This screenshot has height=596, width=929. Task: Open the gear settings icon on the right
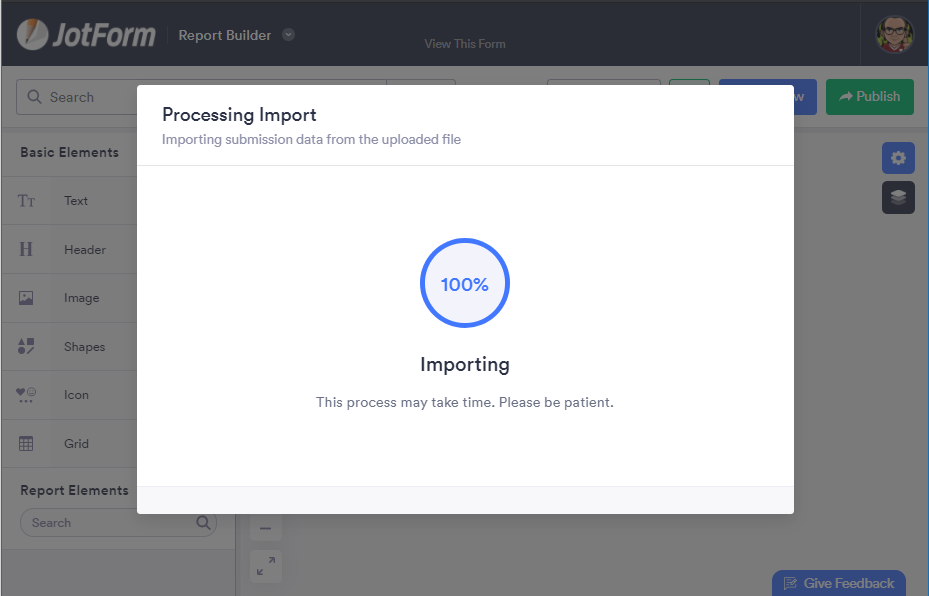click(898, 158)
